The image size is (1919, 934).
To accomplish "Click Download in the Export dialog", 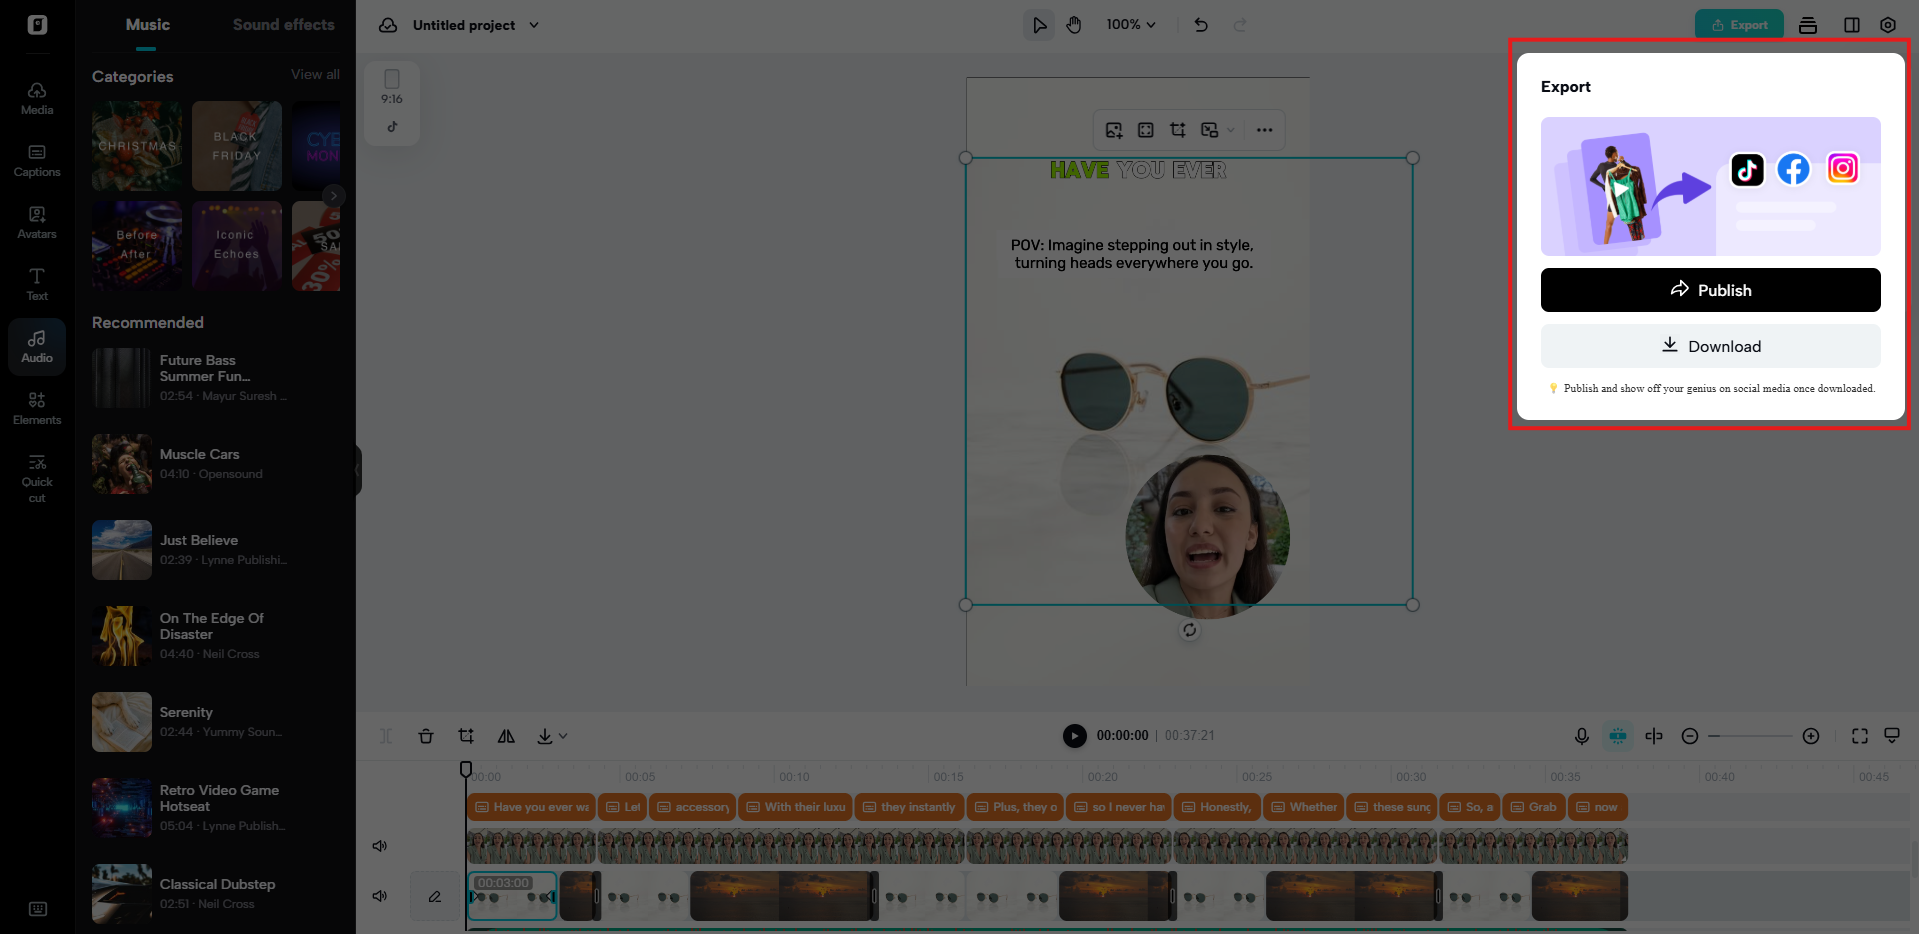I will tap(1710, 346).
